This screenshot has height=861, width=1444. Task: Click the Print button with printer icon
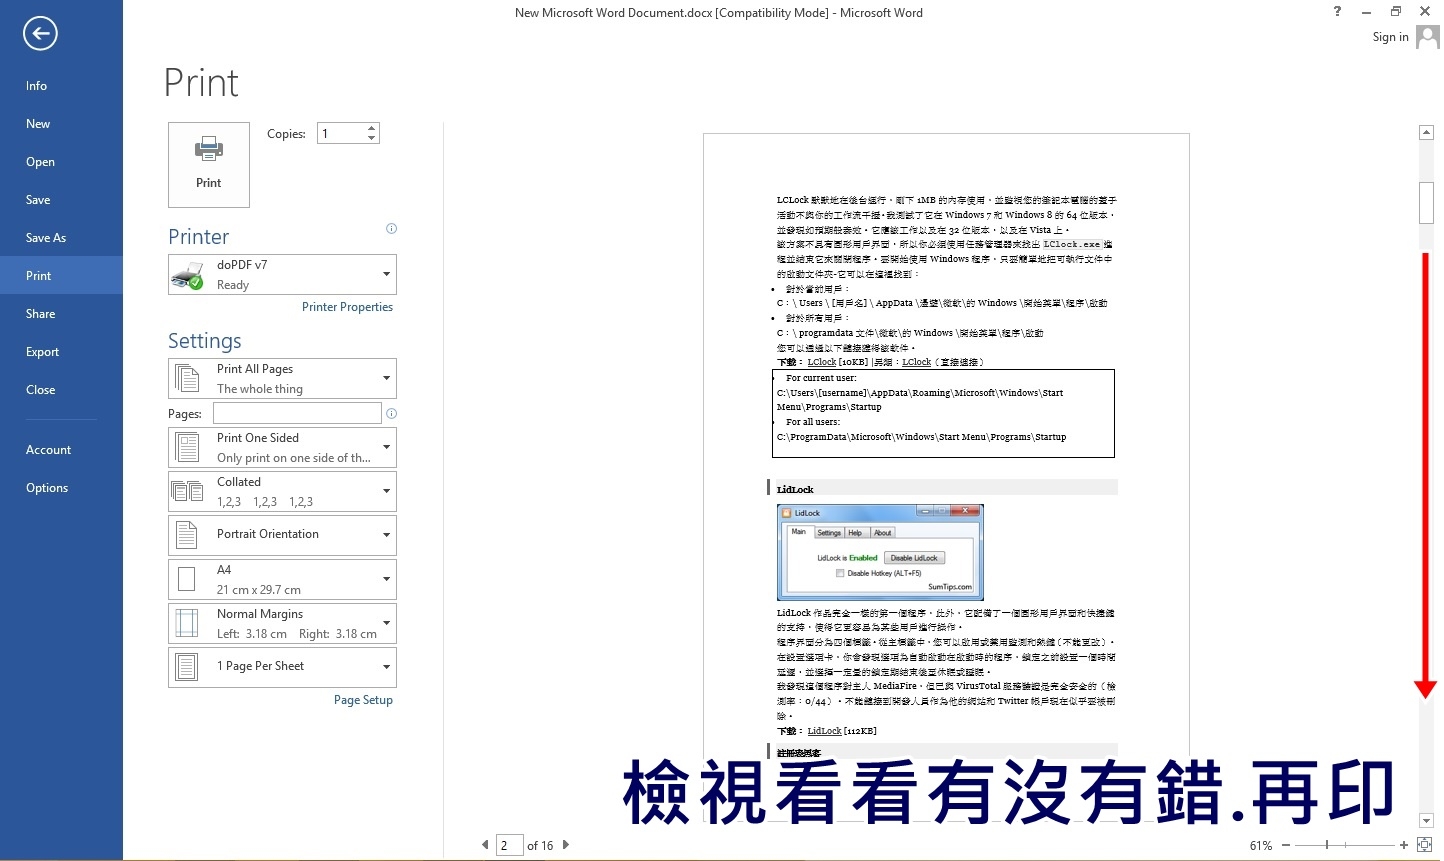[x=209, y=165]
